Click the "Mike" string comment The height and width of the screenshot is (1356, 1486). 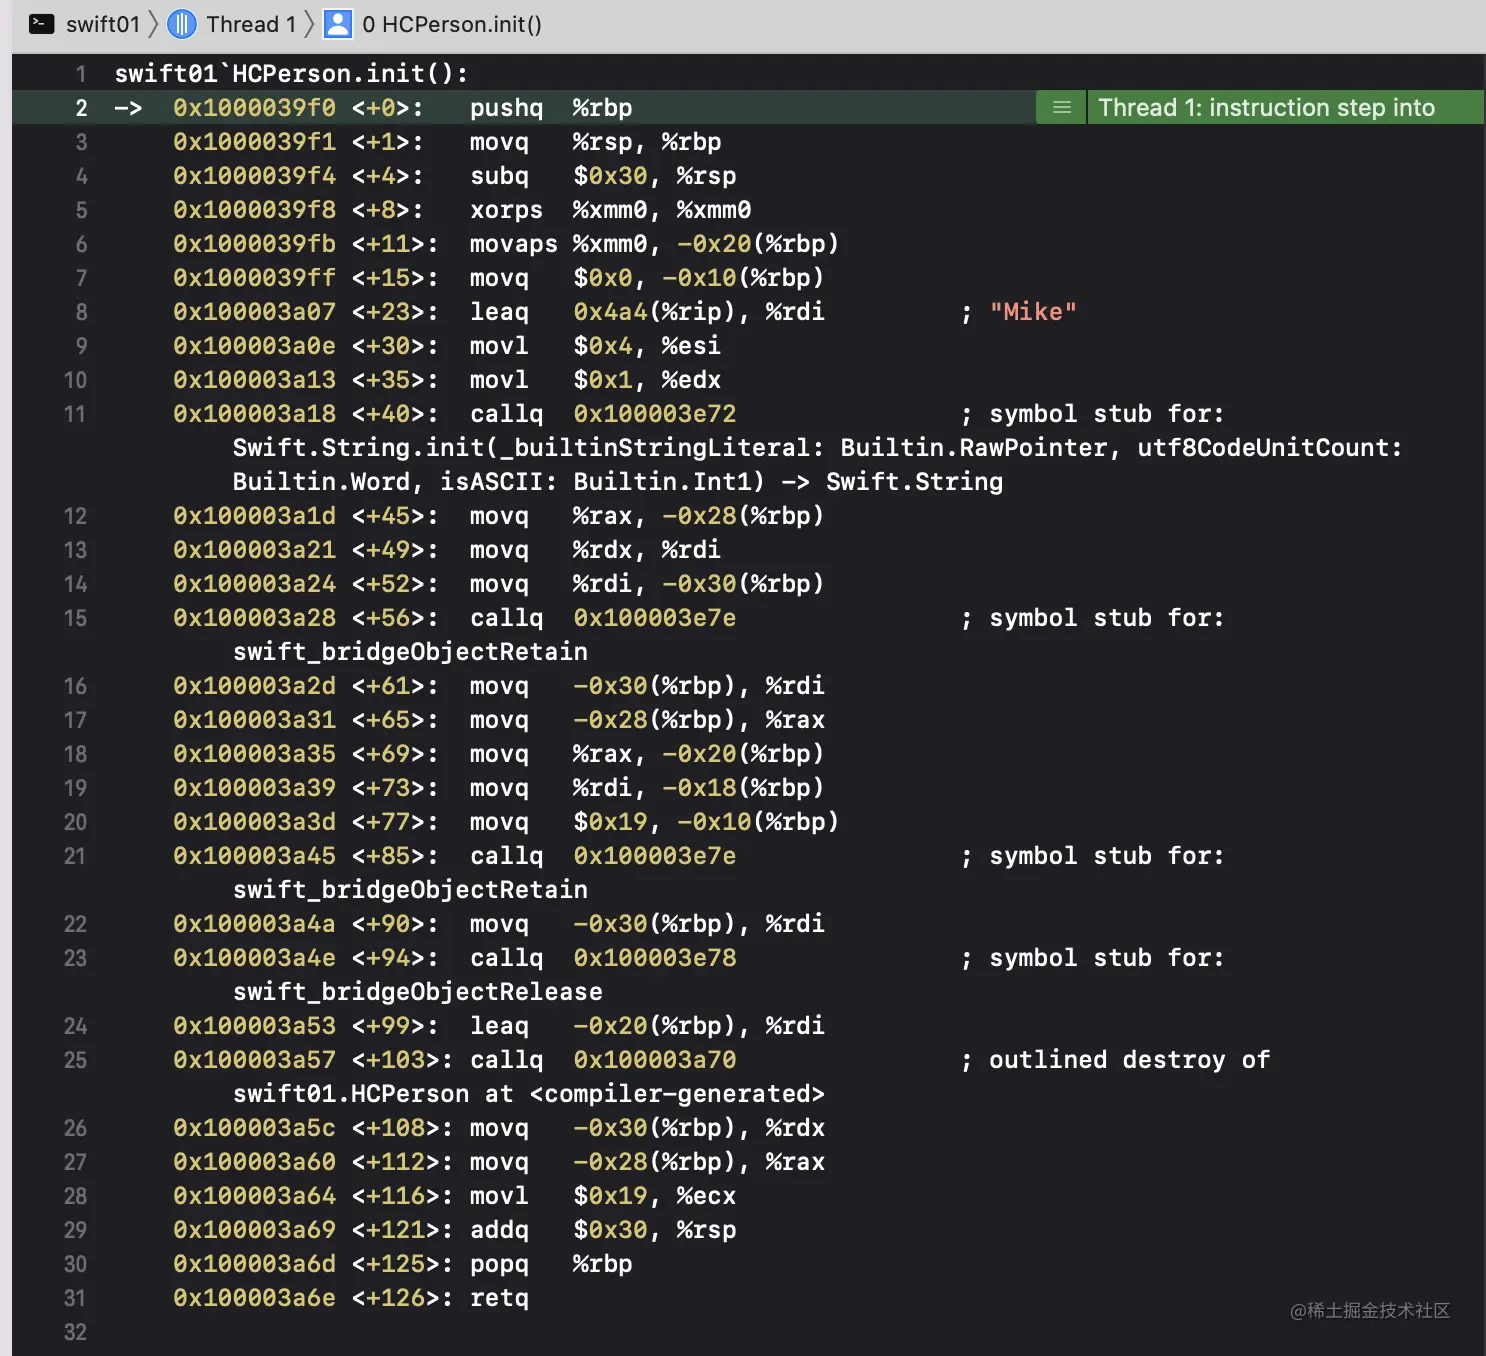coord(1033,312)
